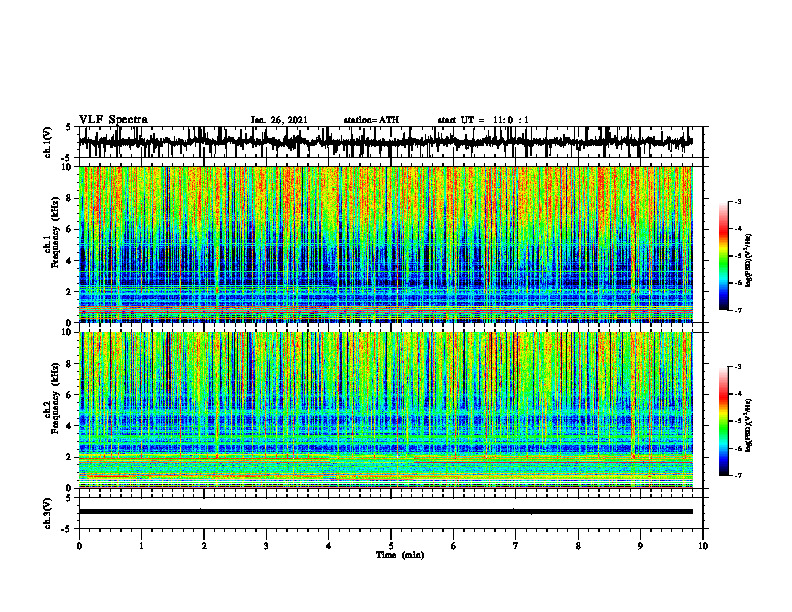Click the time axis tick label "7"

(x=516, y=546)
